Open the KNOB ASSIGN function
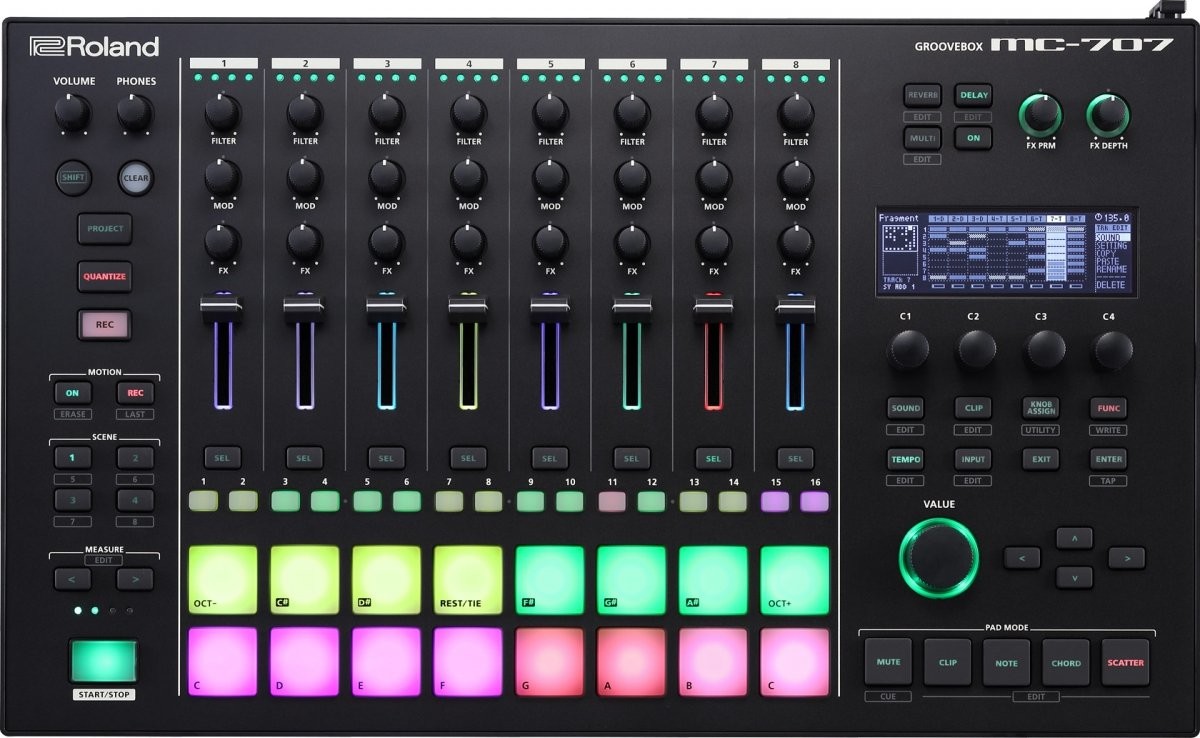Screen dimensions: 1200x738 tap(1039, 408)
